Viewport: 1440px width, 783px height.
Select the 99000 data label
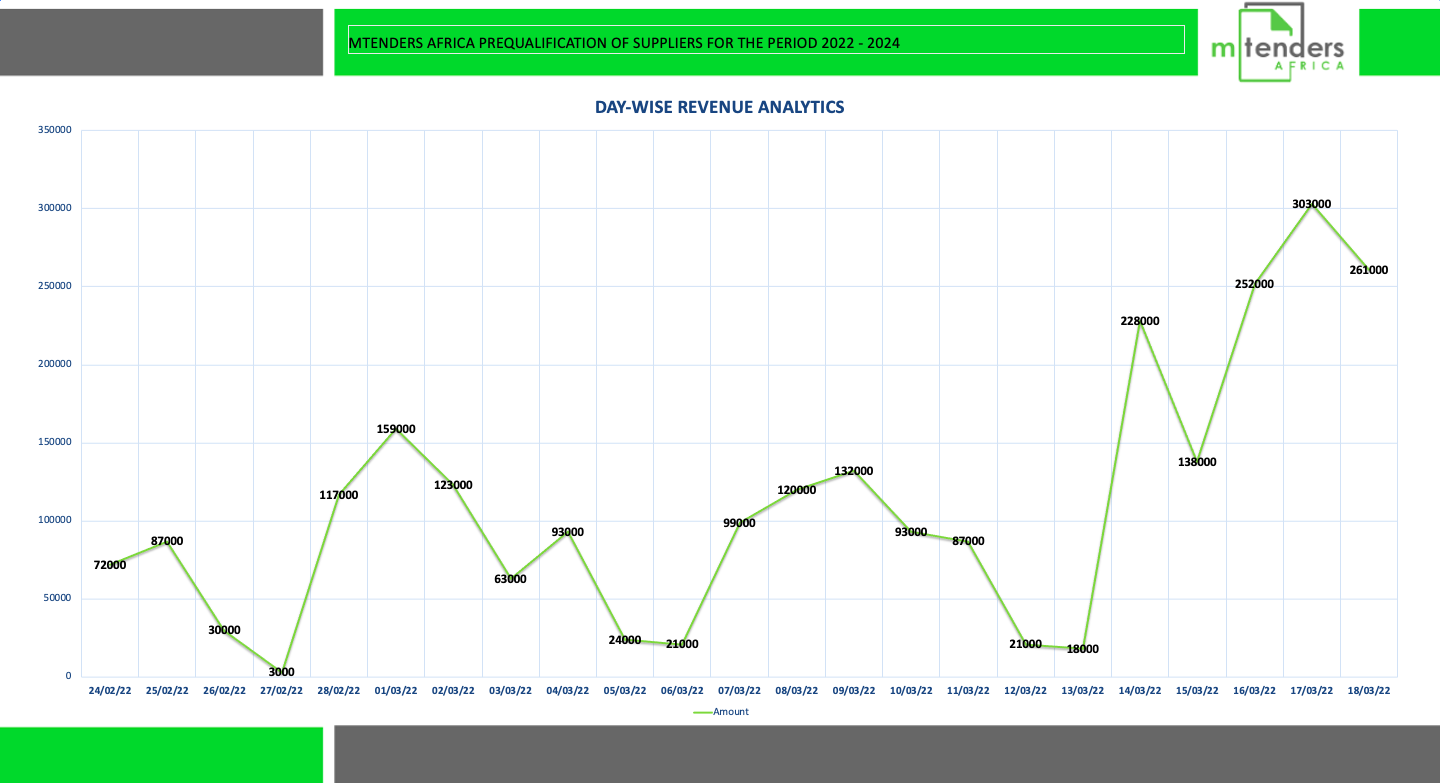pyautogui.click(x=739, y=523)
